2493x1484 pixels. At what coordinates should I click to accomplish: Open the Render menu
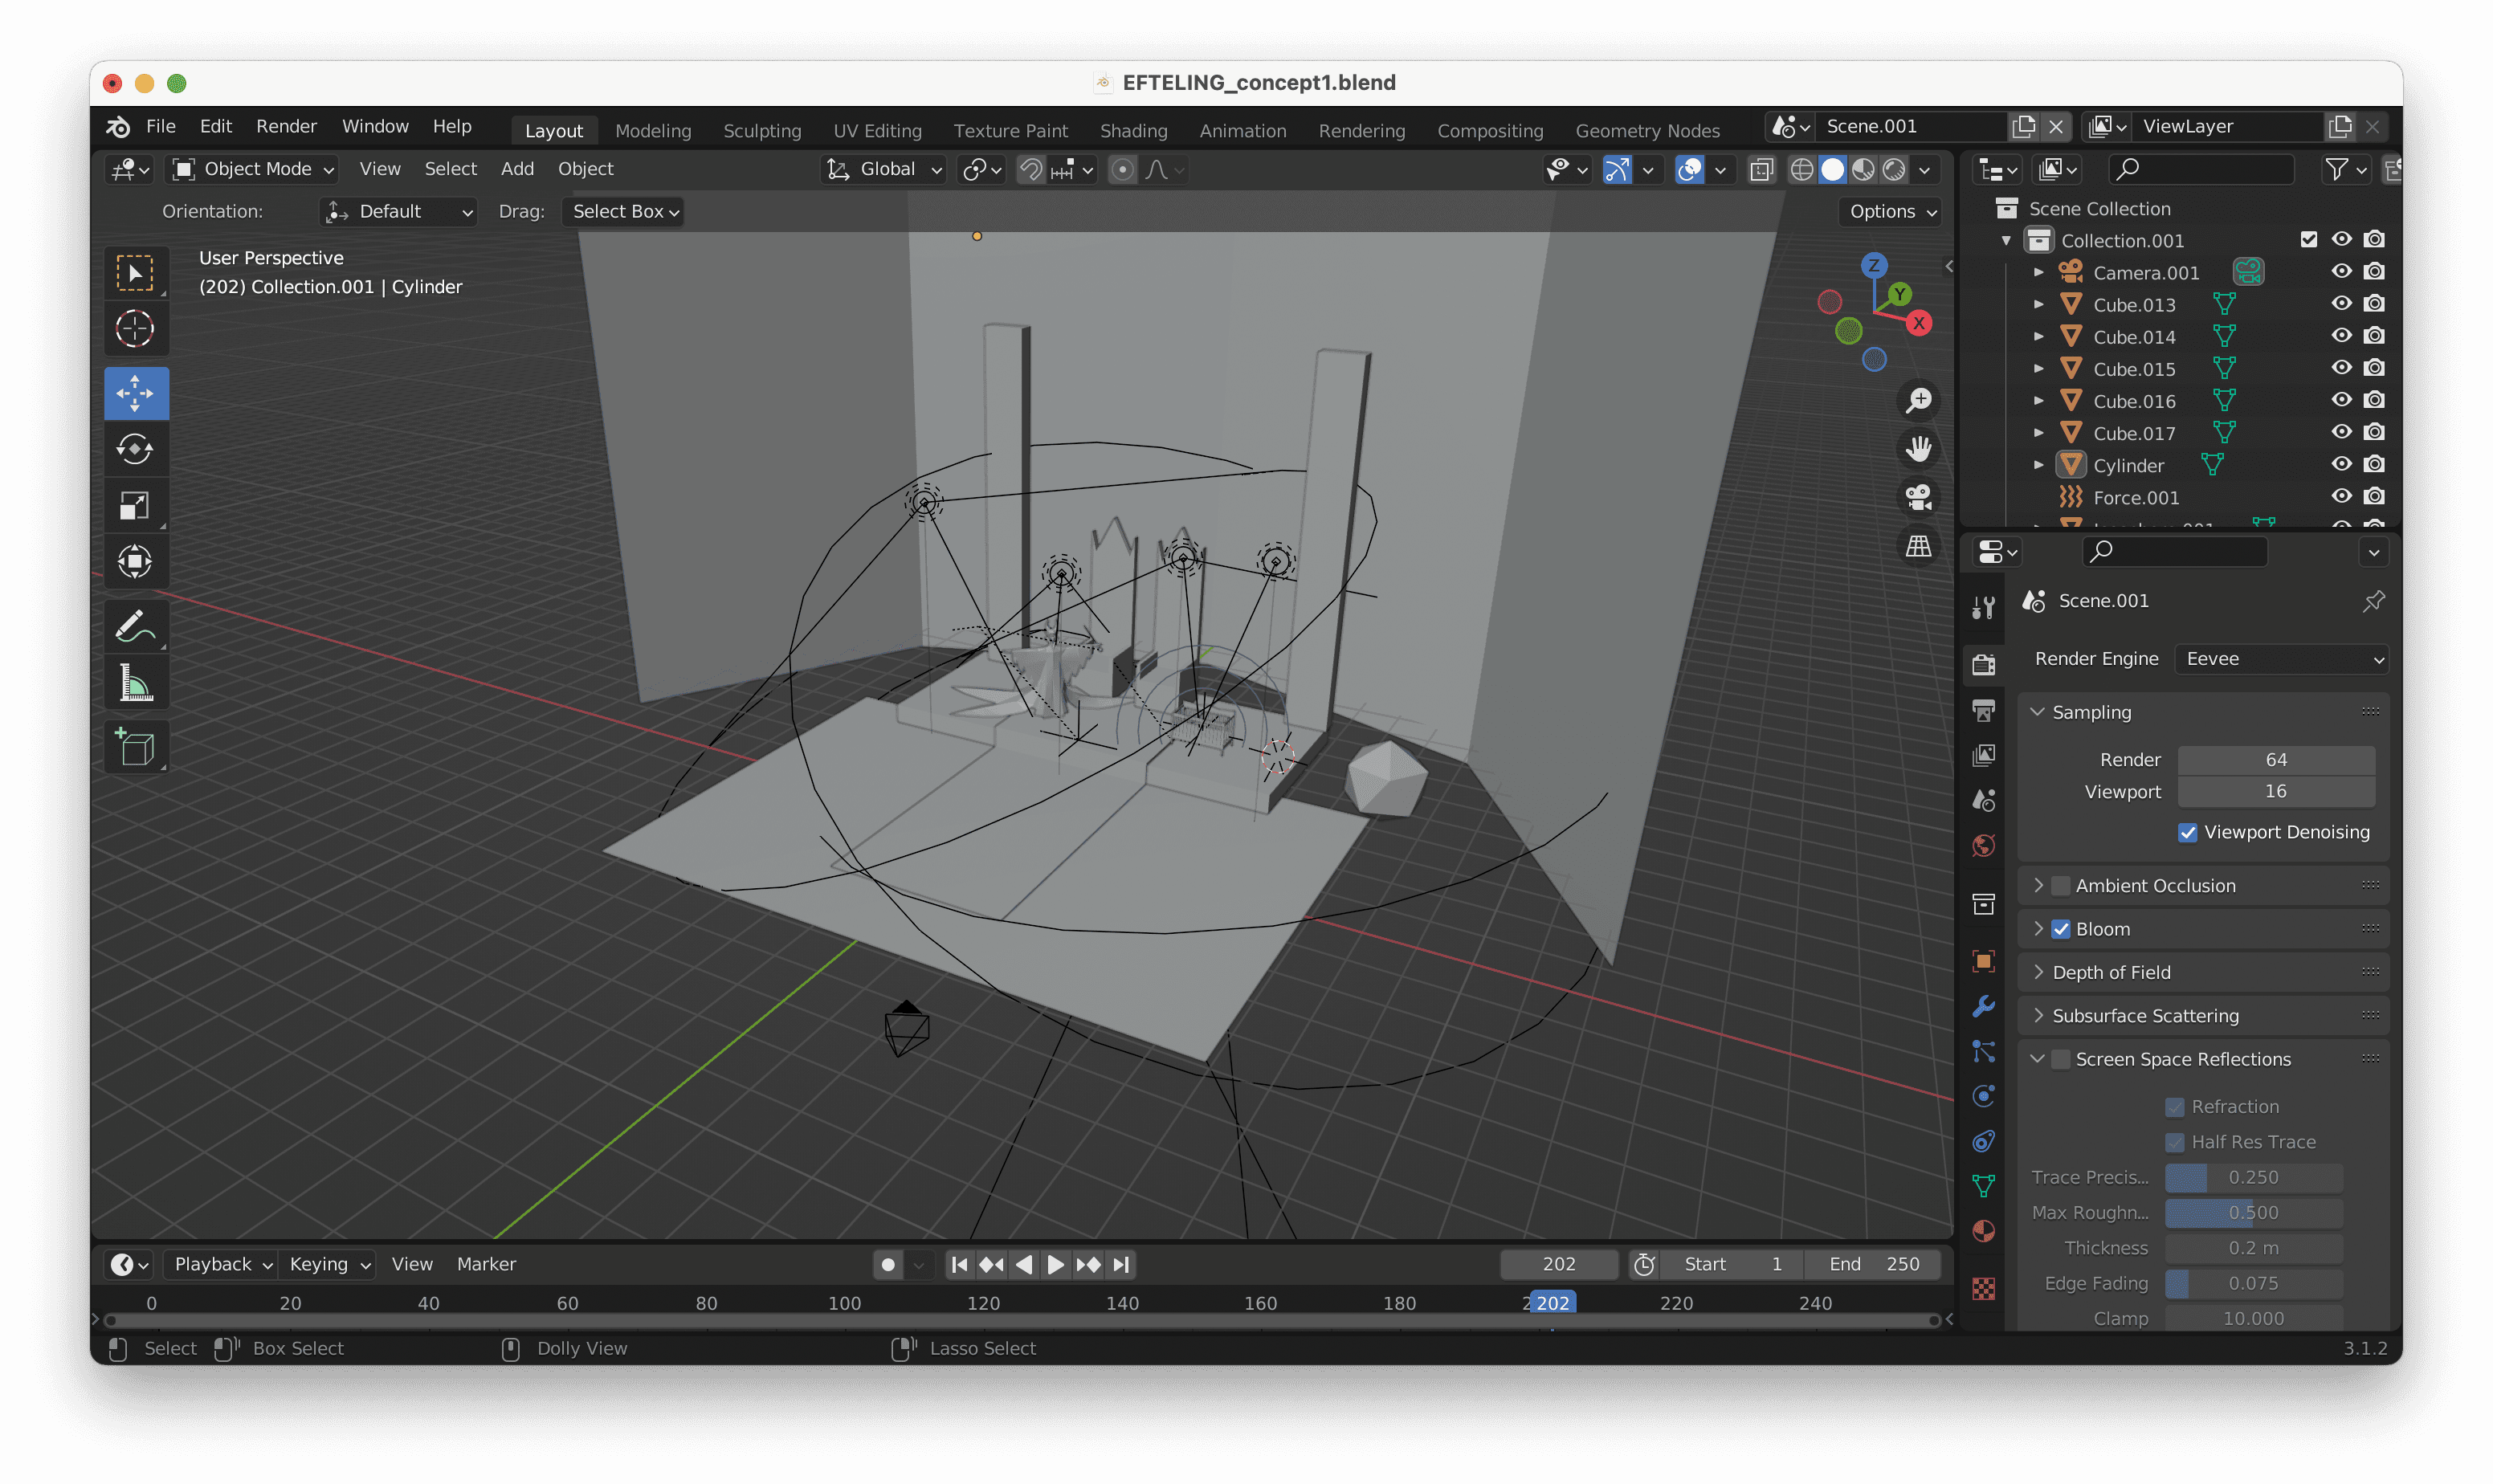pos(286,126)
